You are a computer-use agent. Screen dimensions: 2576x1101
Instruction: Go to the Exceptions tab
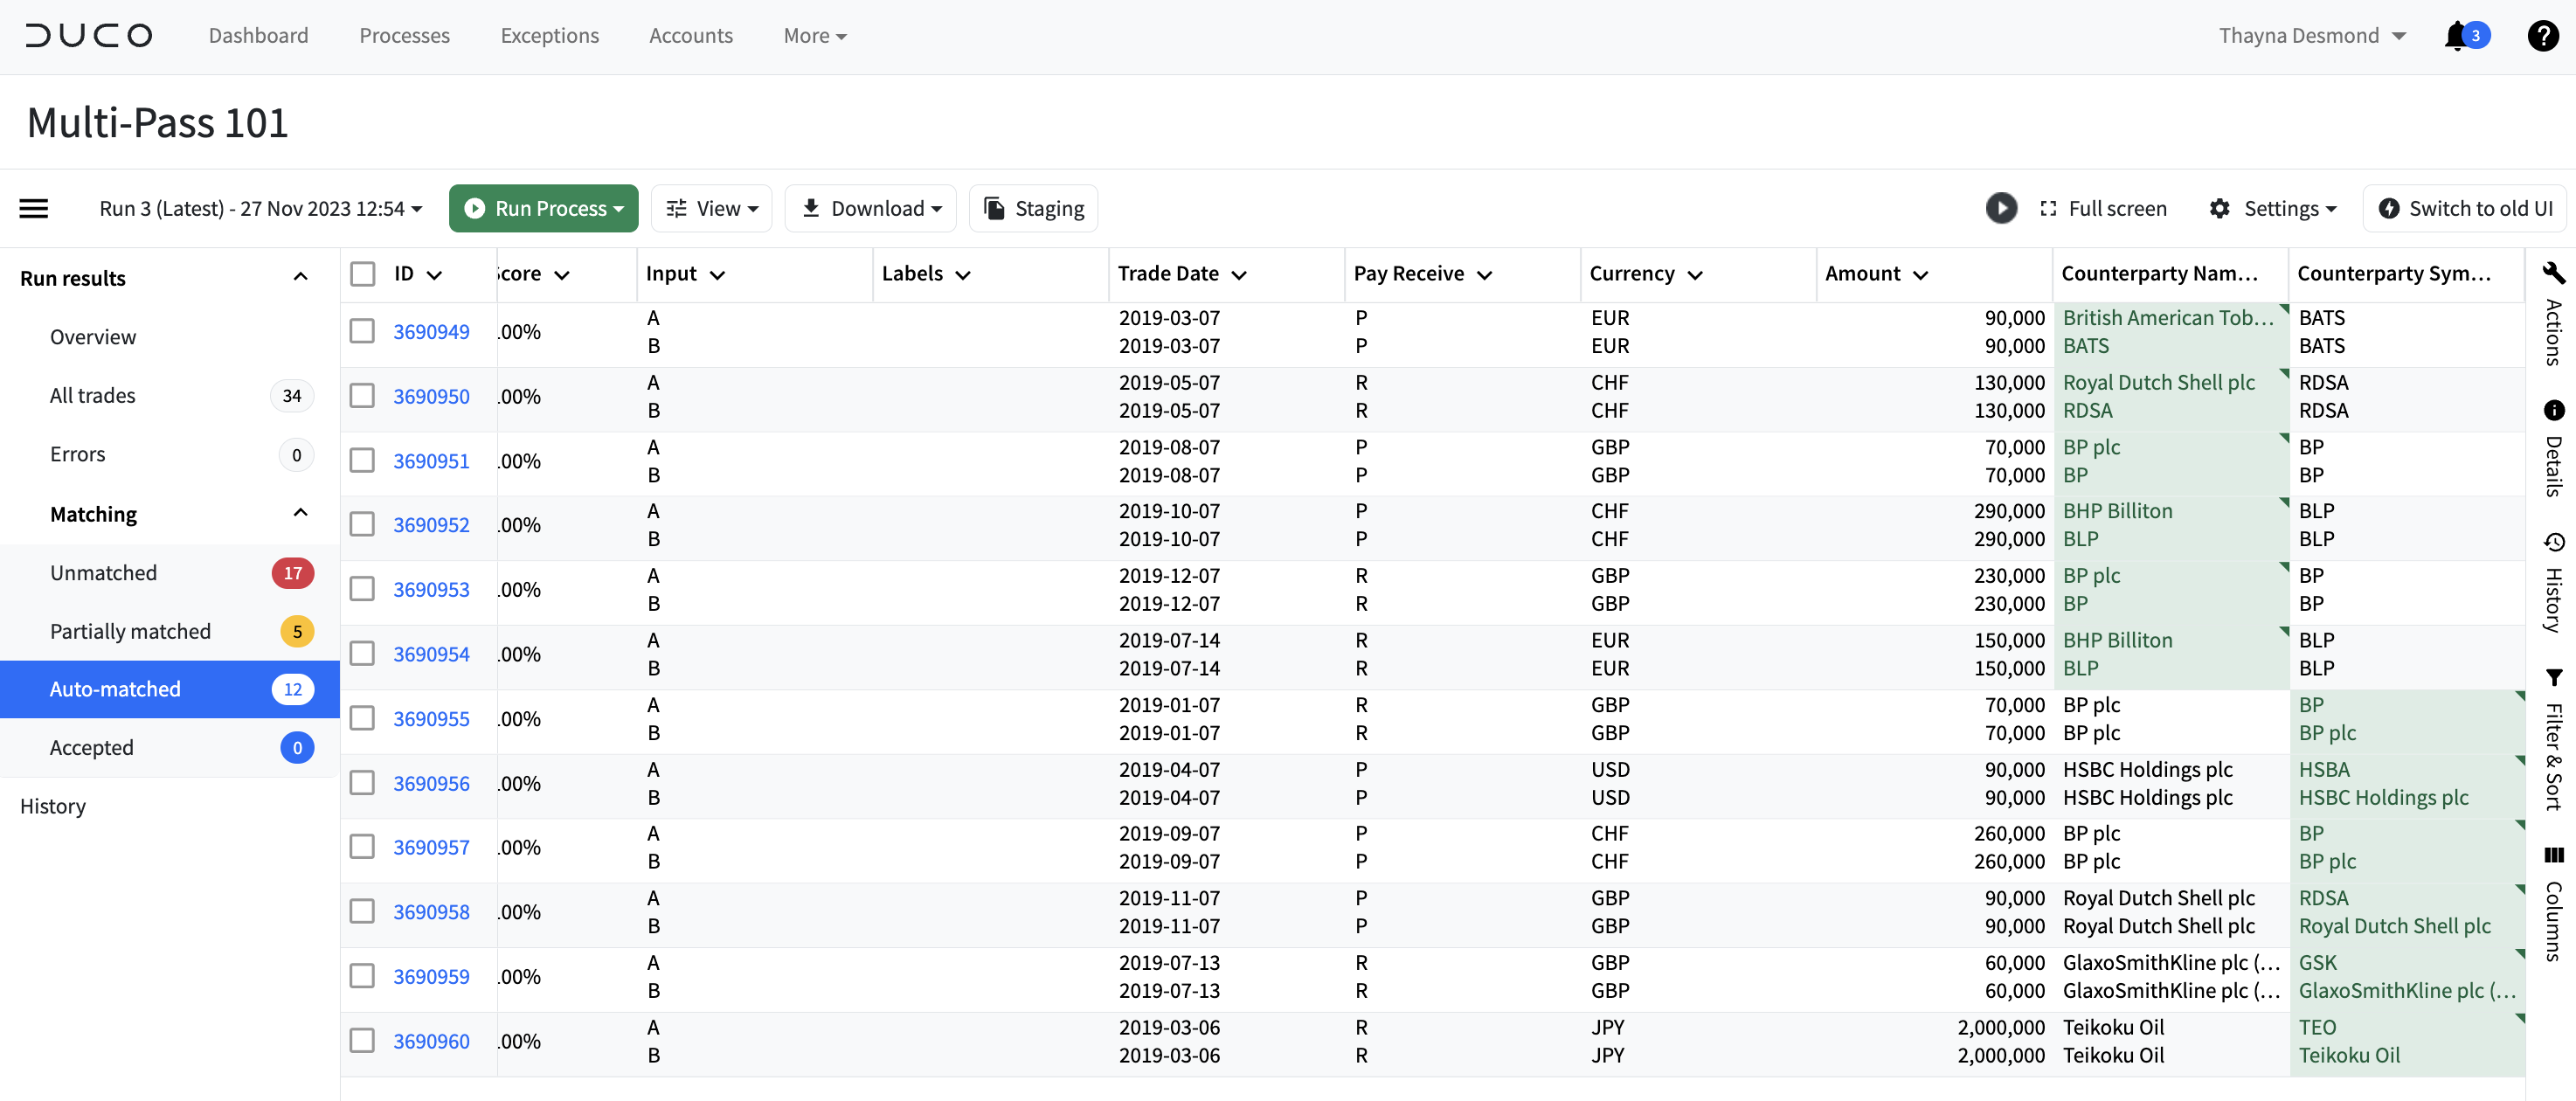tap(549, 36)
